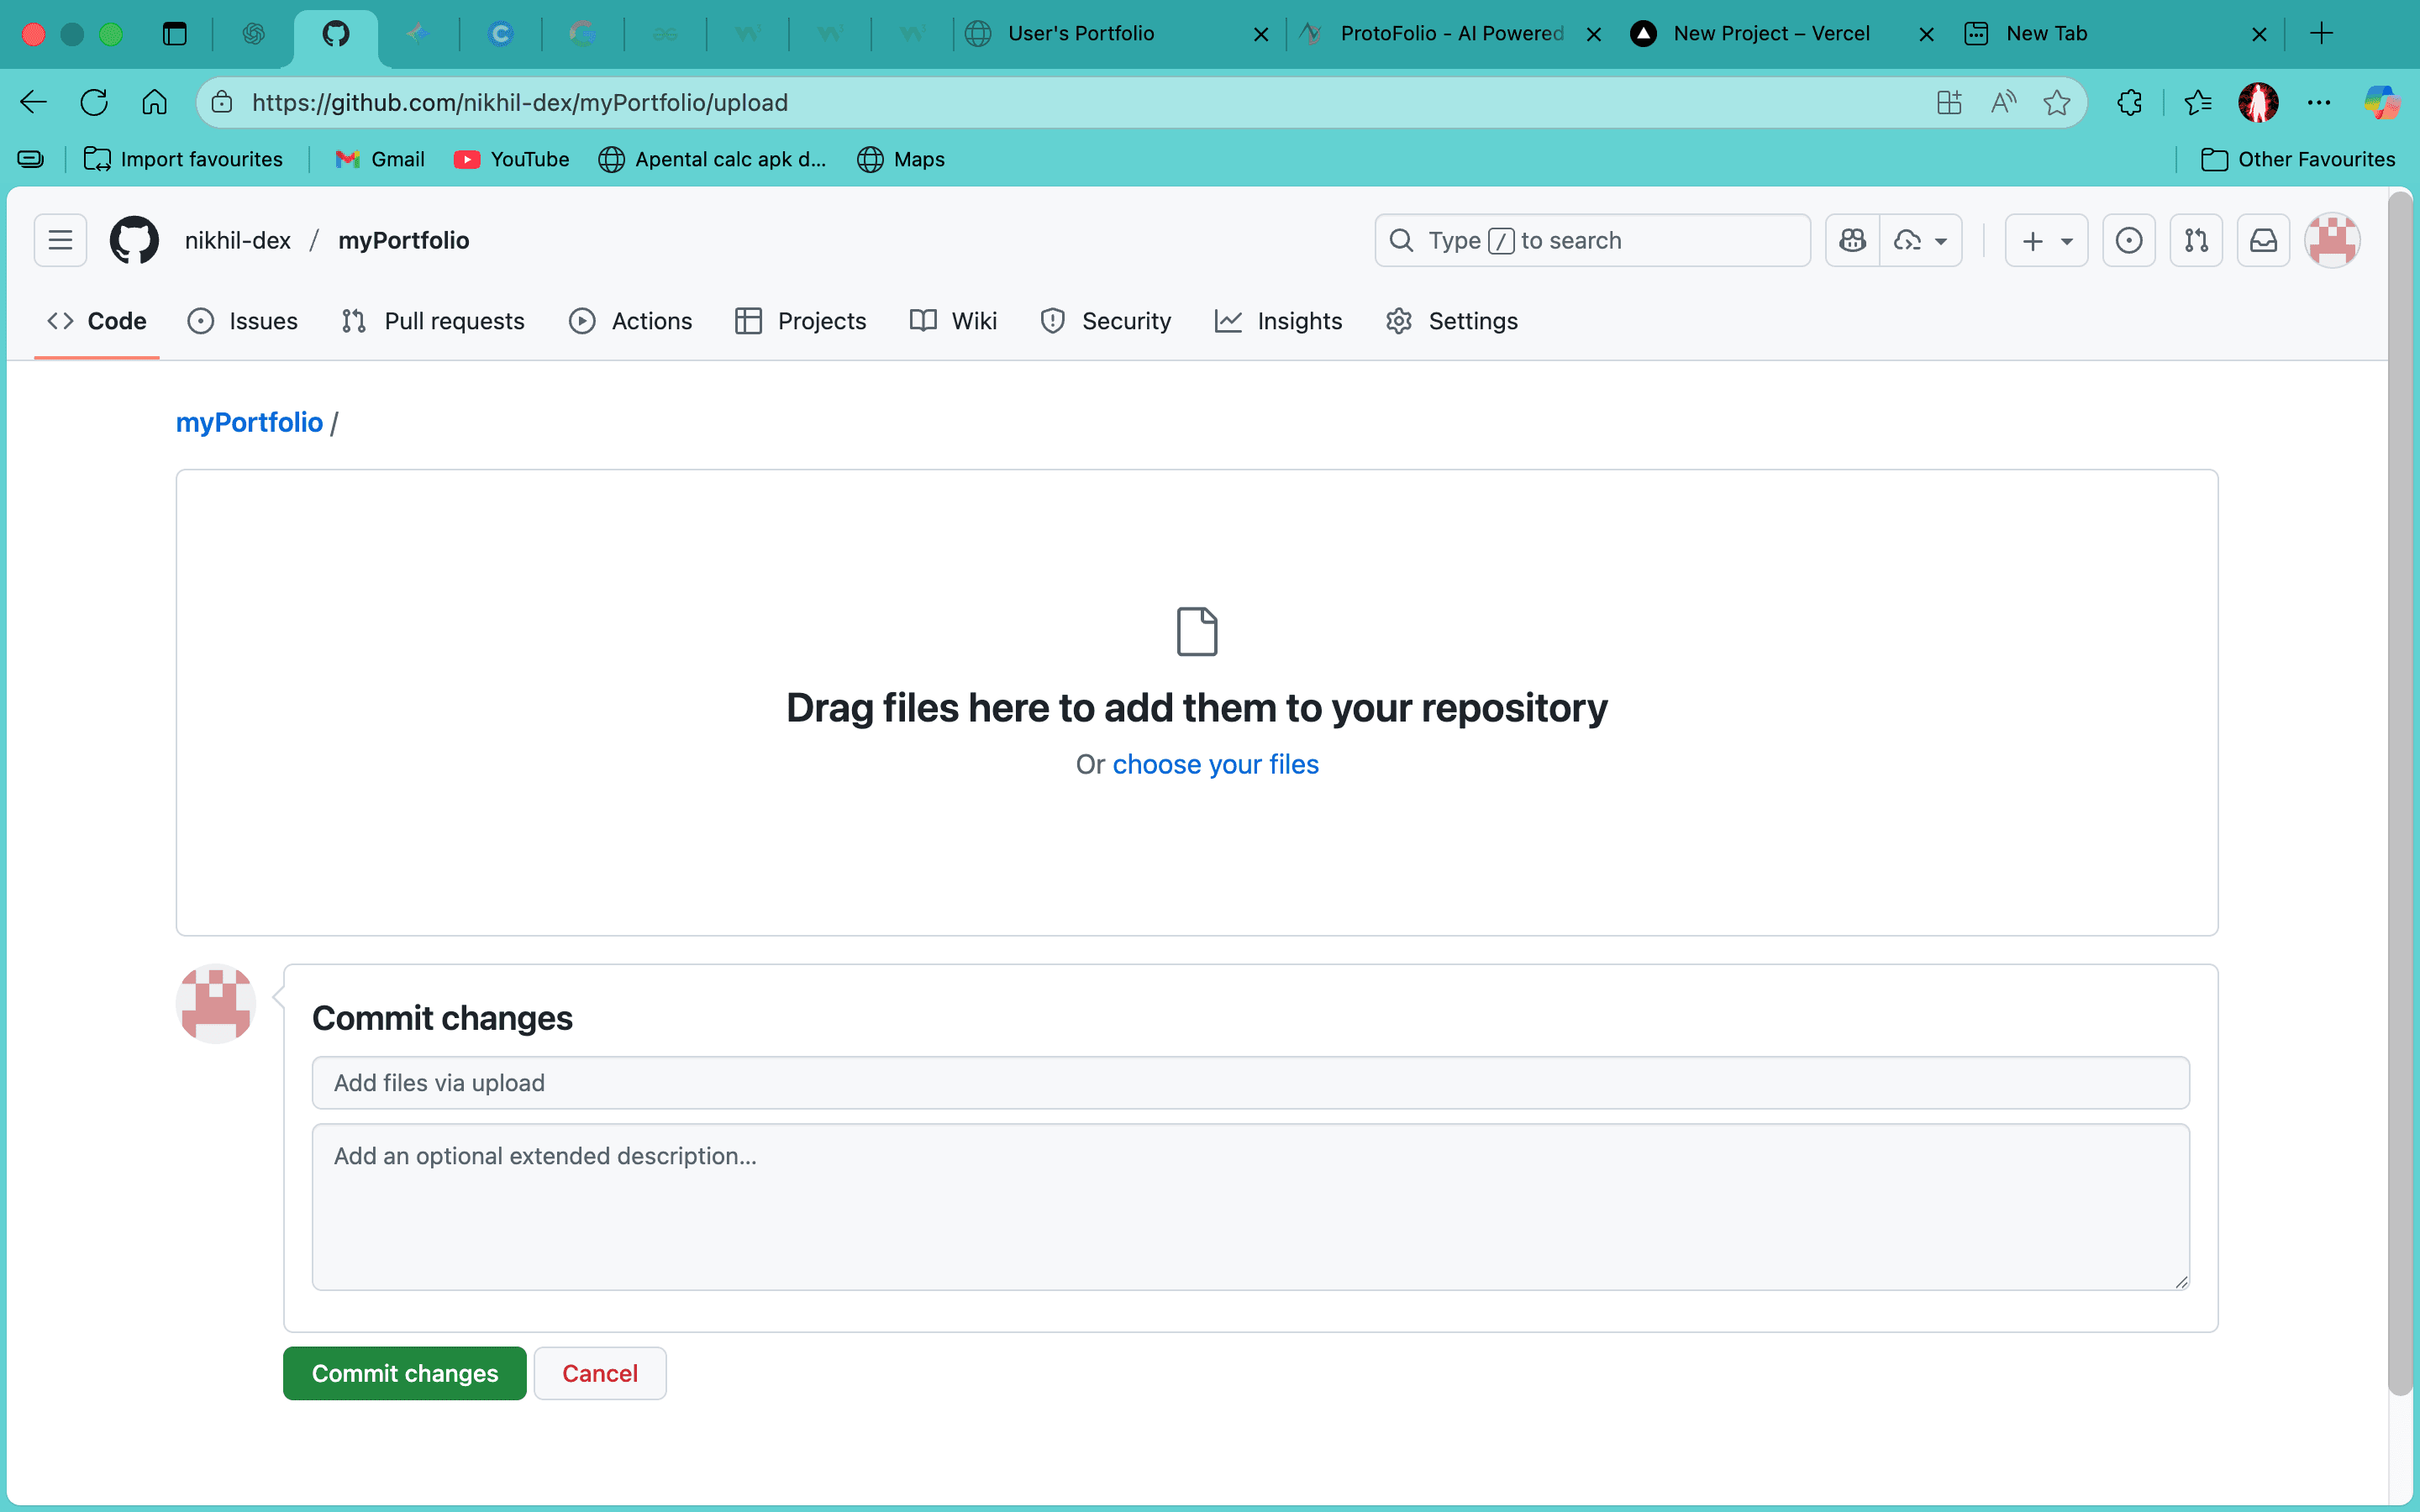Switch to the Code tab
Image resolution: width=2420 pixels, height=1512 pixels.
tap(97, 321)
